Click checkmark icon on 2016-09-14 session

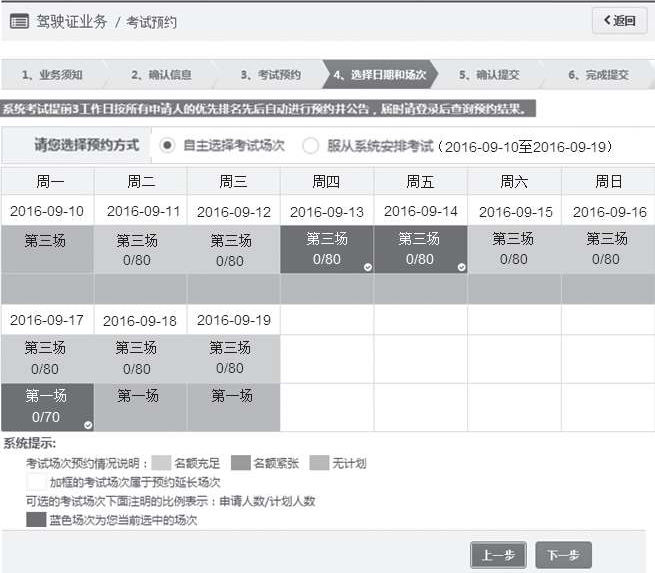[462, 267]
